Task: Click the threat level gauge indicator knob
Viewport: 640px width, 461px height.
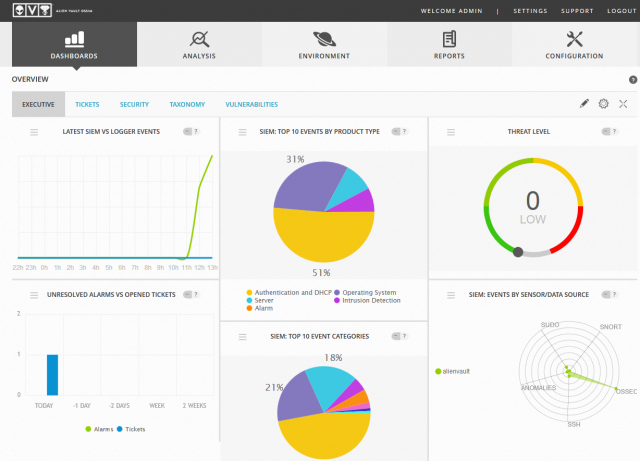Action: (517, 252)
